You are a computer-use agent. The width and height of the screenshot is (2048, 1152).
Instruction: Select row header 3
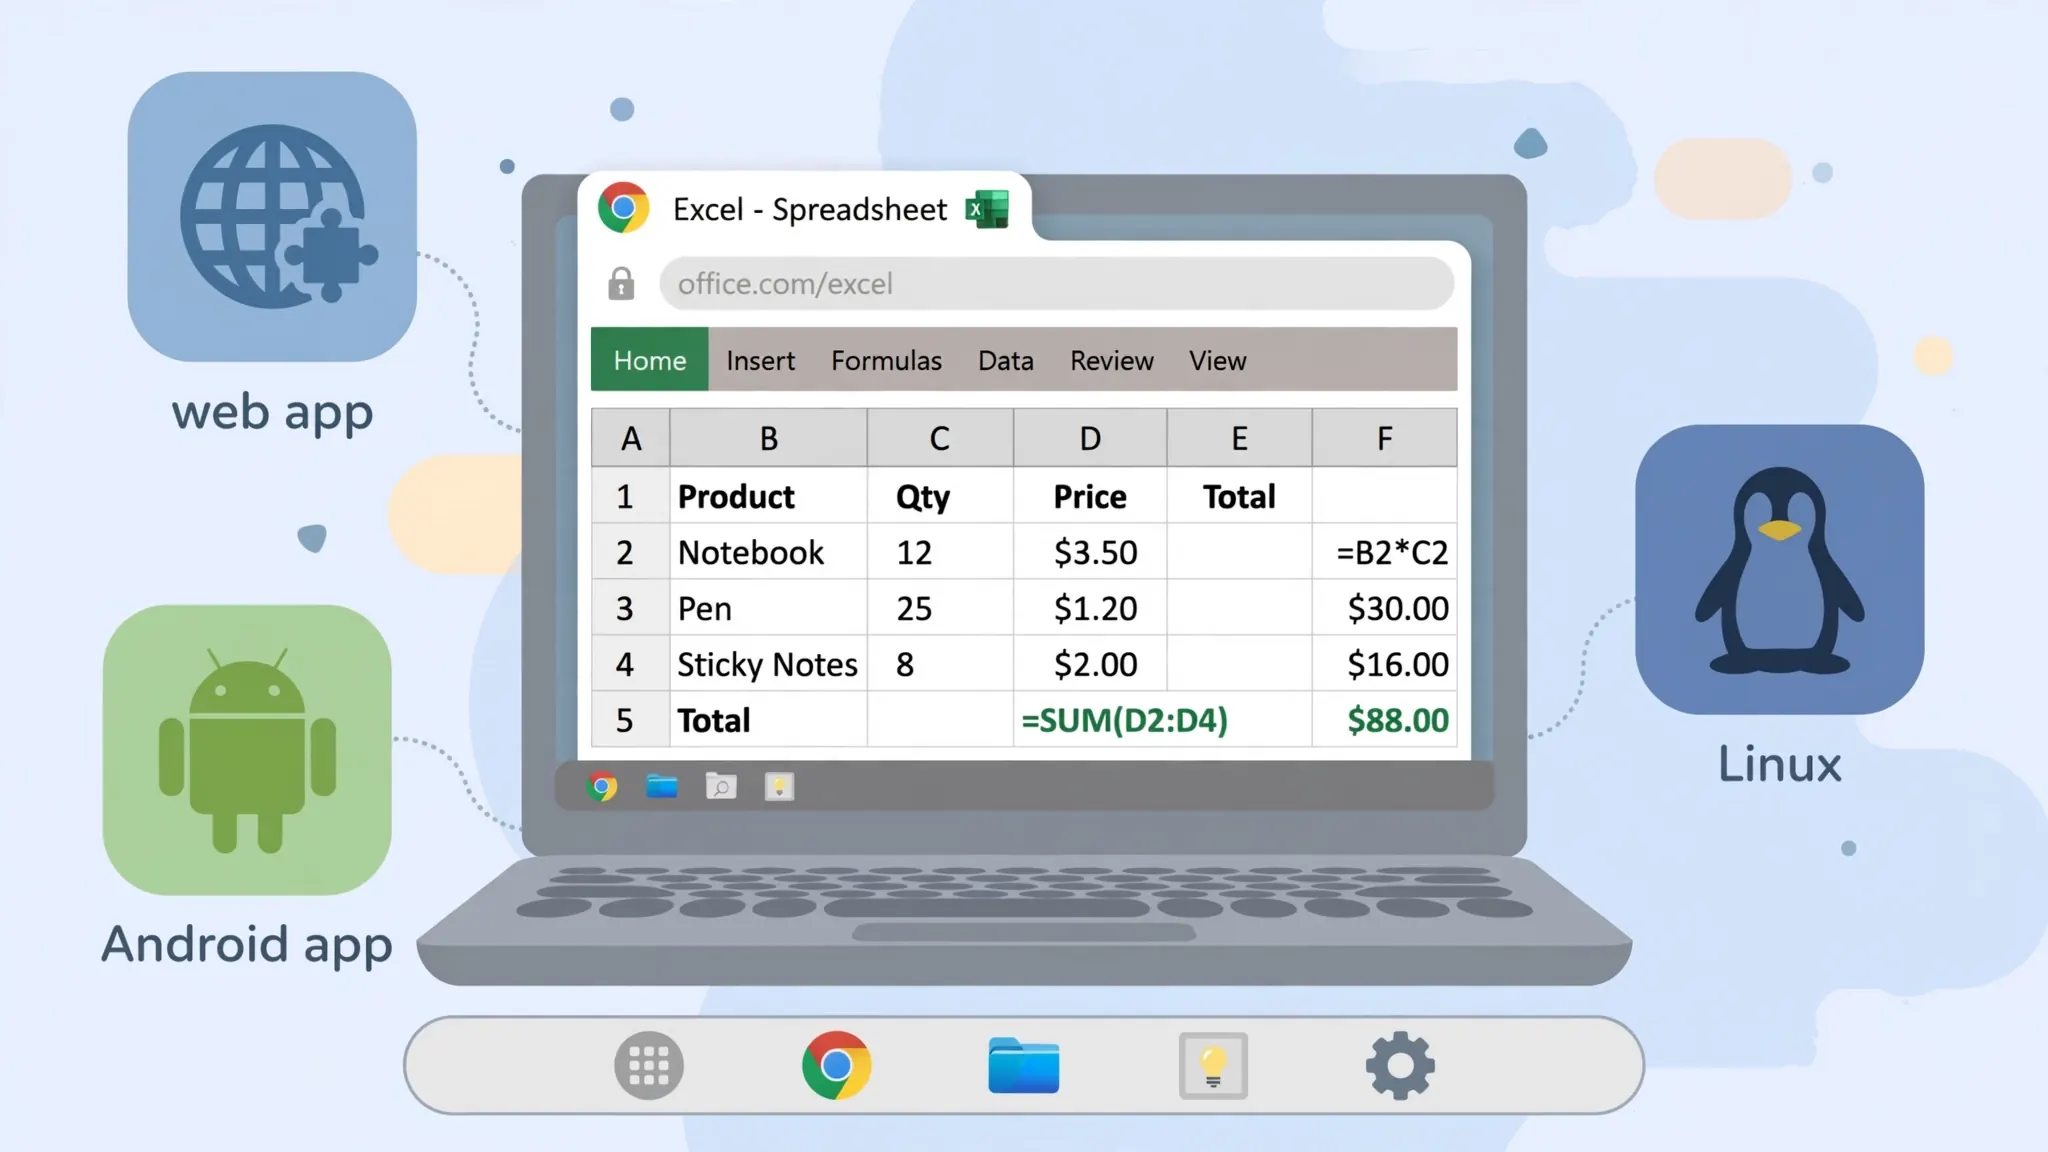(630, 608)
